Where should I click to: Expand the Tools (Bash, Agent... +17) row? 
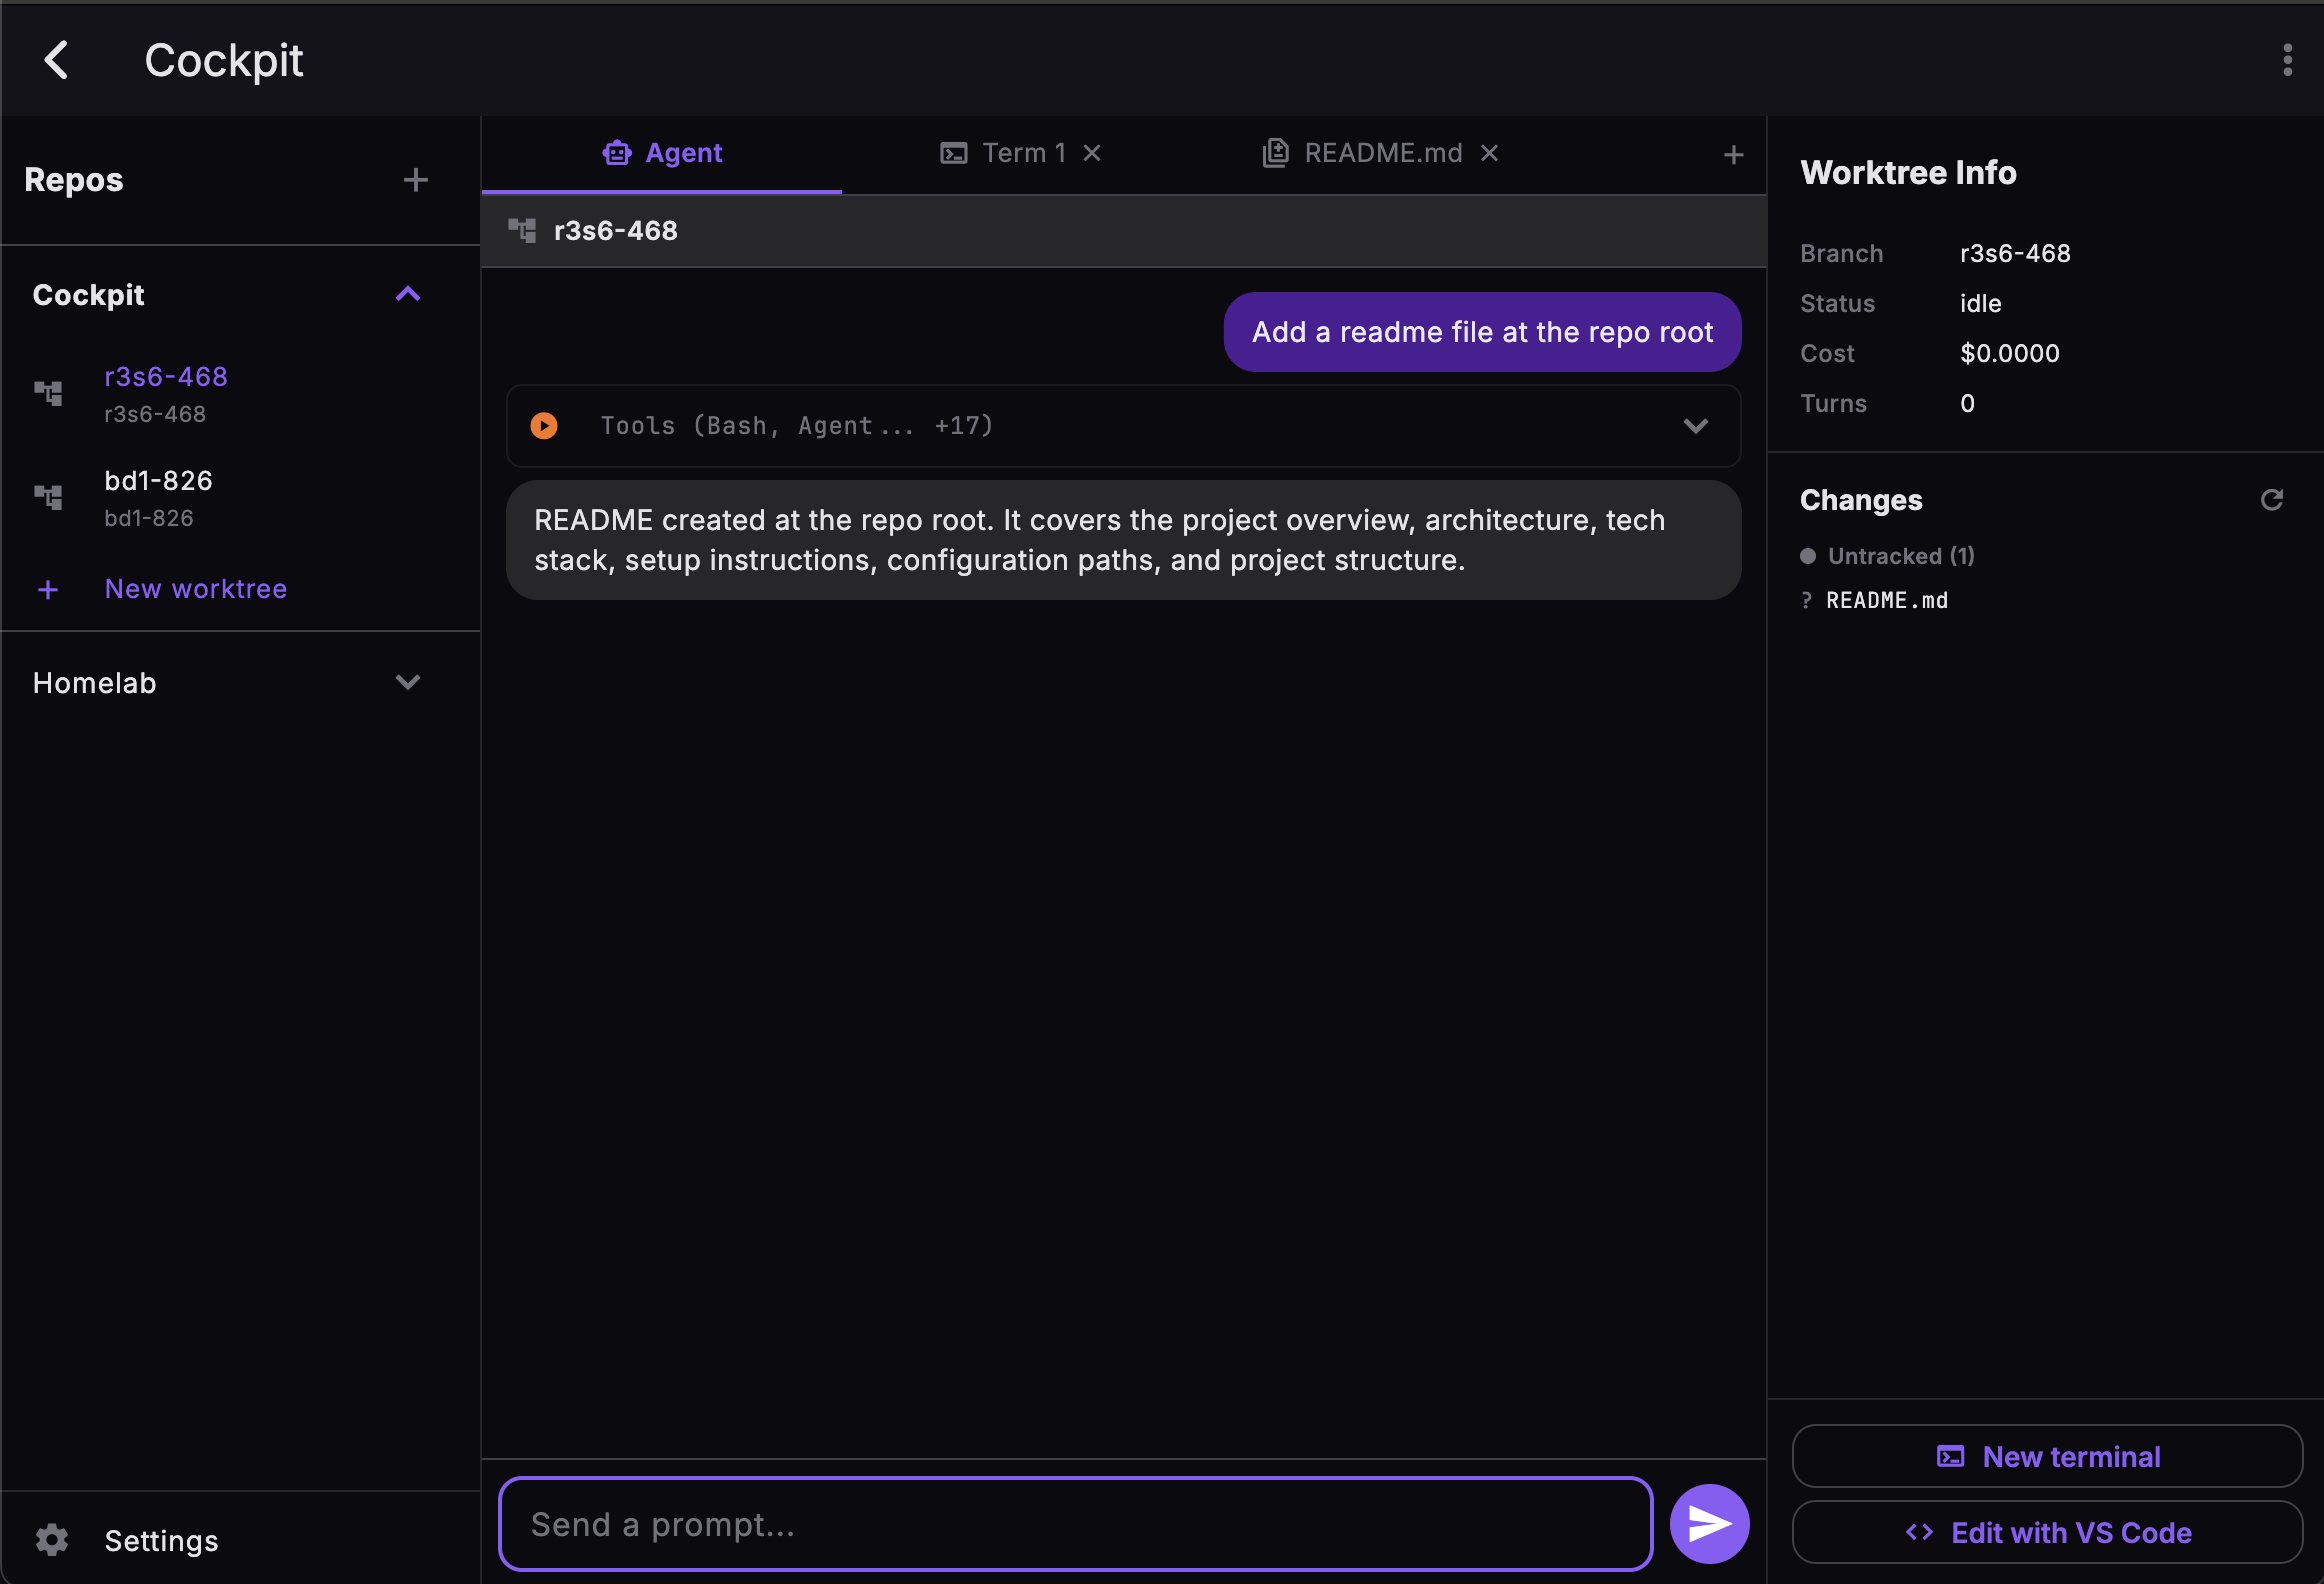point(1124,426)
